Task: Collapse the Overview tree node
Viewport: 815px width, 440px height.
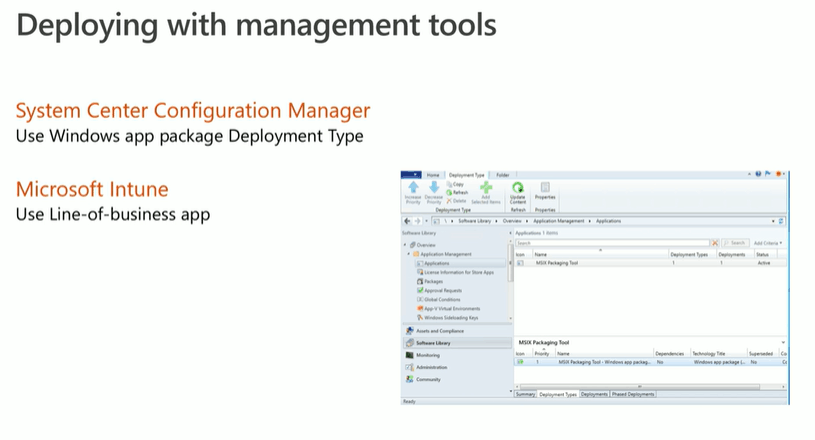Action: [x=405, y=245]
